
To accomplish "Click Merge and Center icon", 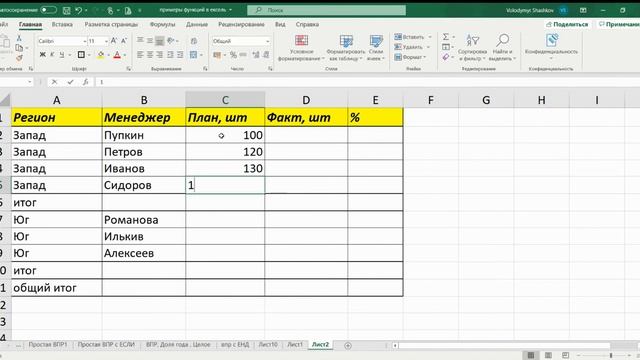I will [193, 55].
